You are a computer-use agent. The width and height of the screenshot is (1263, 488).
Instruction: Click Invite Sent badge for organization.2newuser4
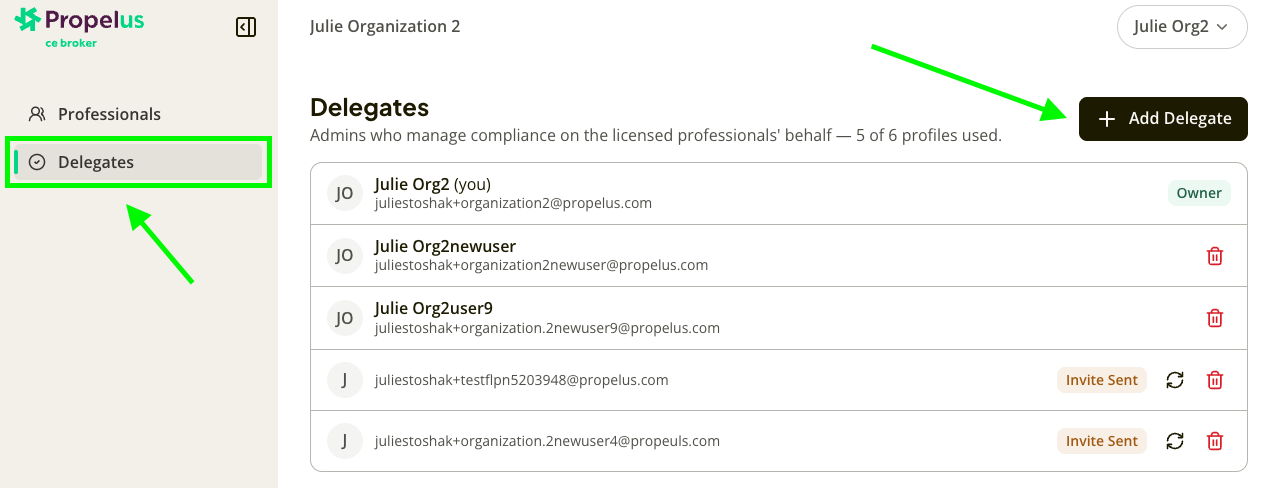[1102, 441]
